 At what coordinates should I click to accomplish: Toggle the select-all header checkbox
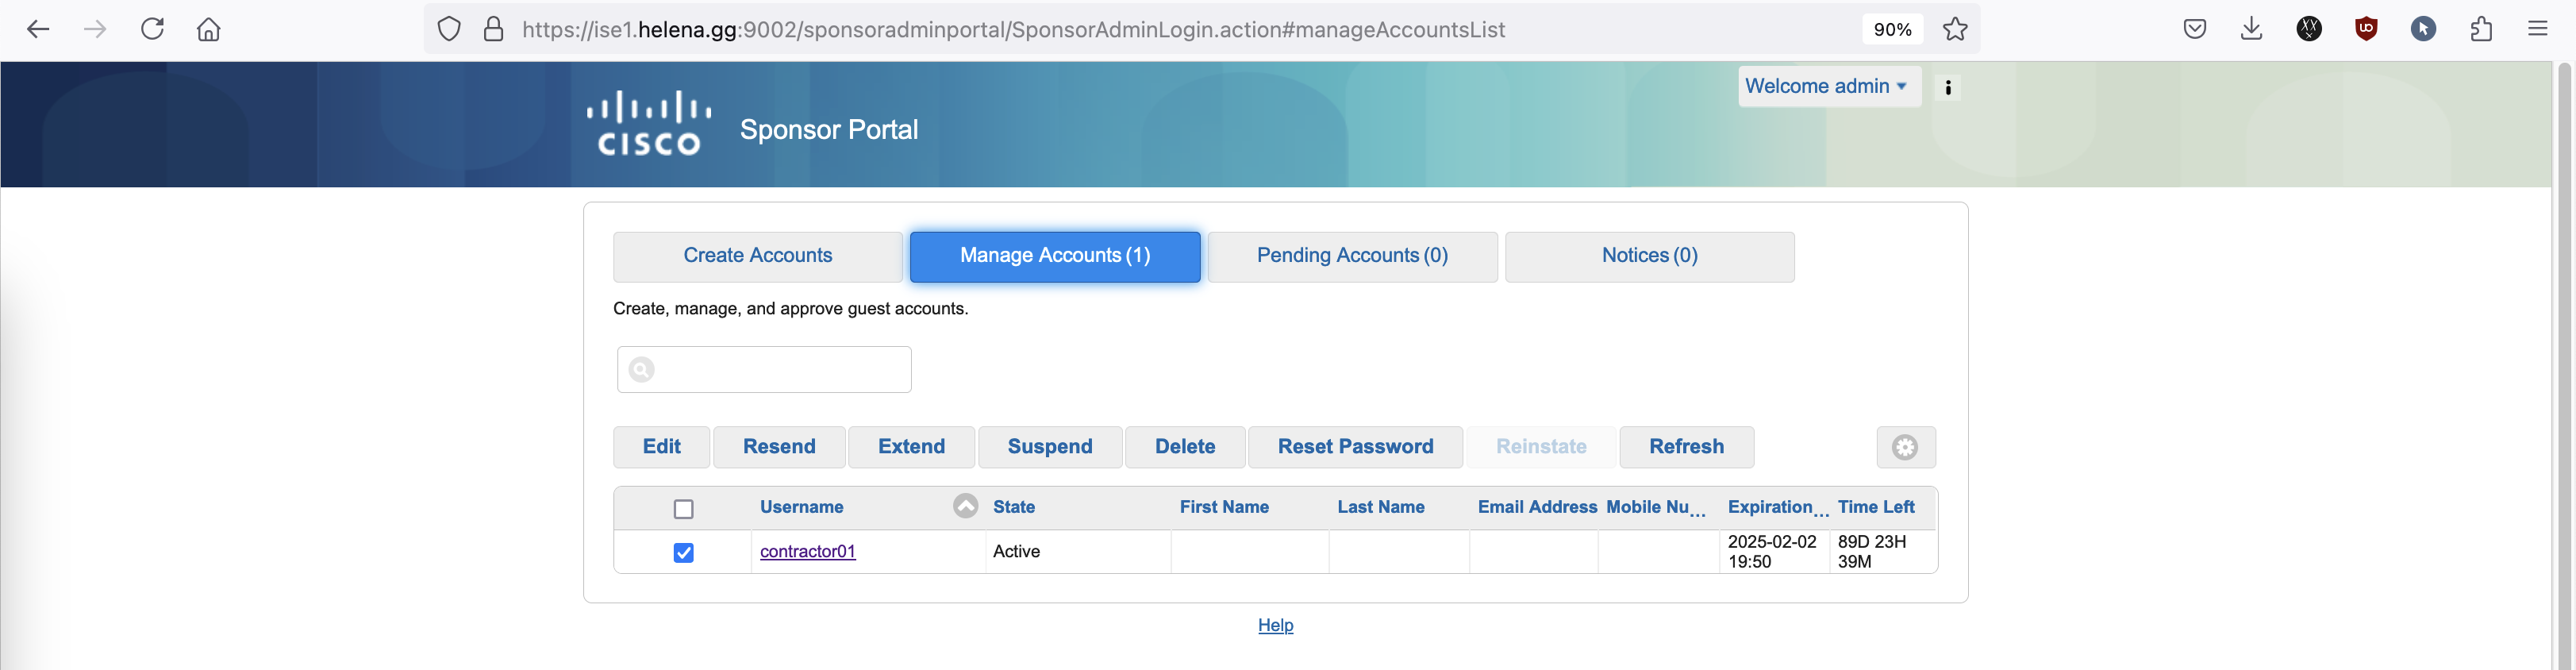click(683, 509)
